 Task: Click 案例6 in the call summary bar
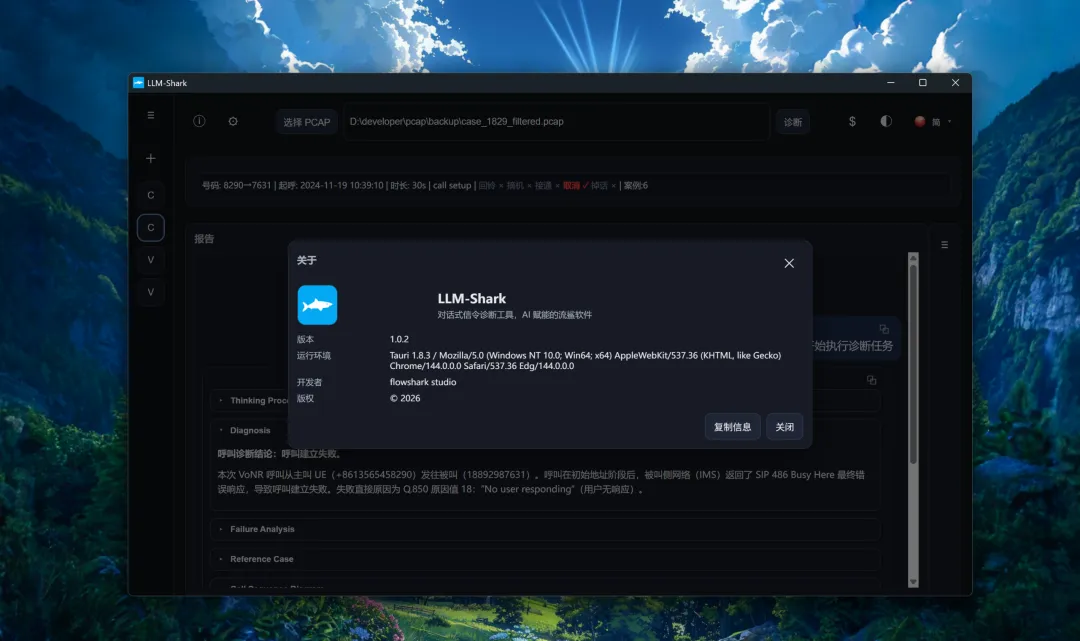(636, 185)
